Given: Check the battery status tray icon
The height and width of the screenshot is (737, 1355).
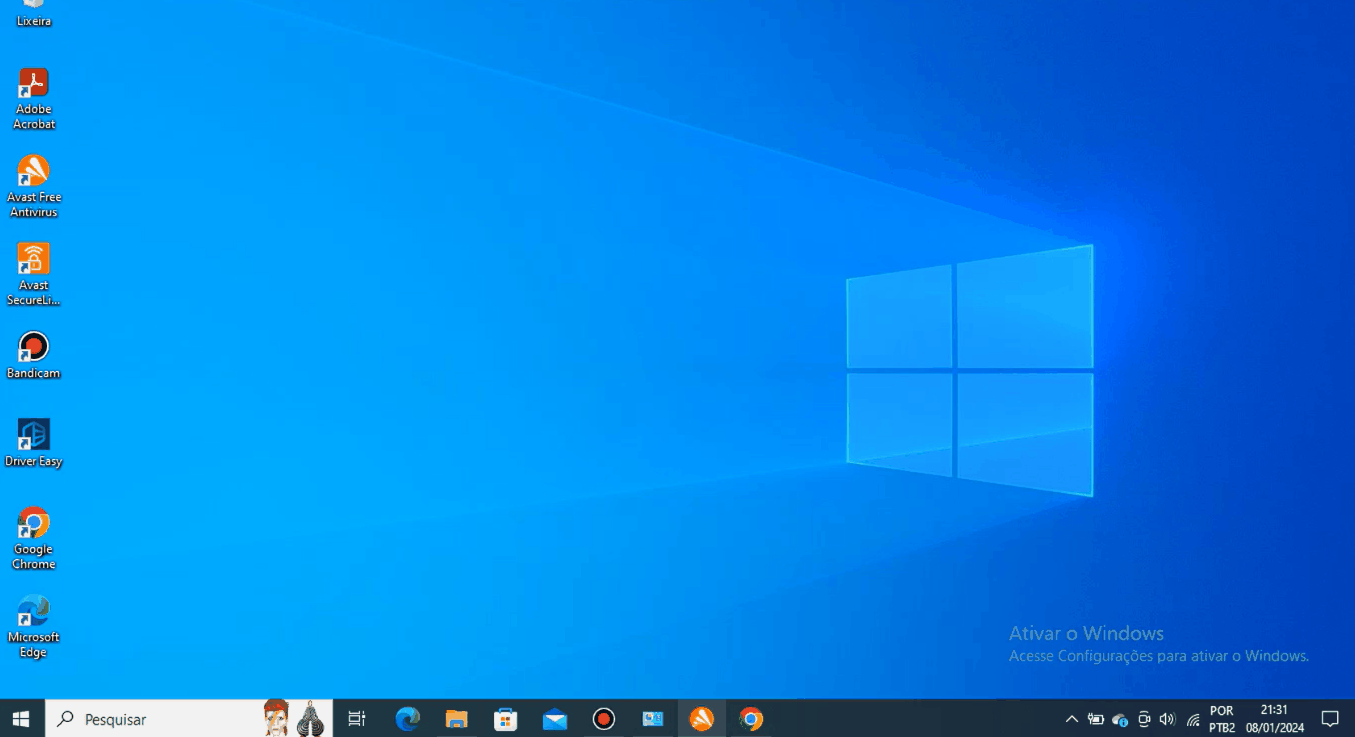Looking at the screenshot, I should 1096,719.
